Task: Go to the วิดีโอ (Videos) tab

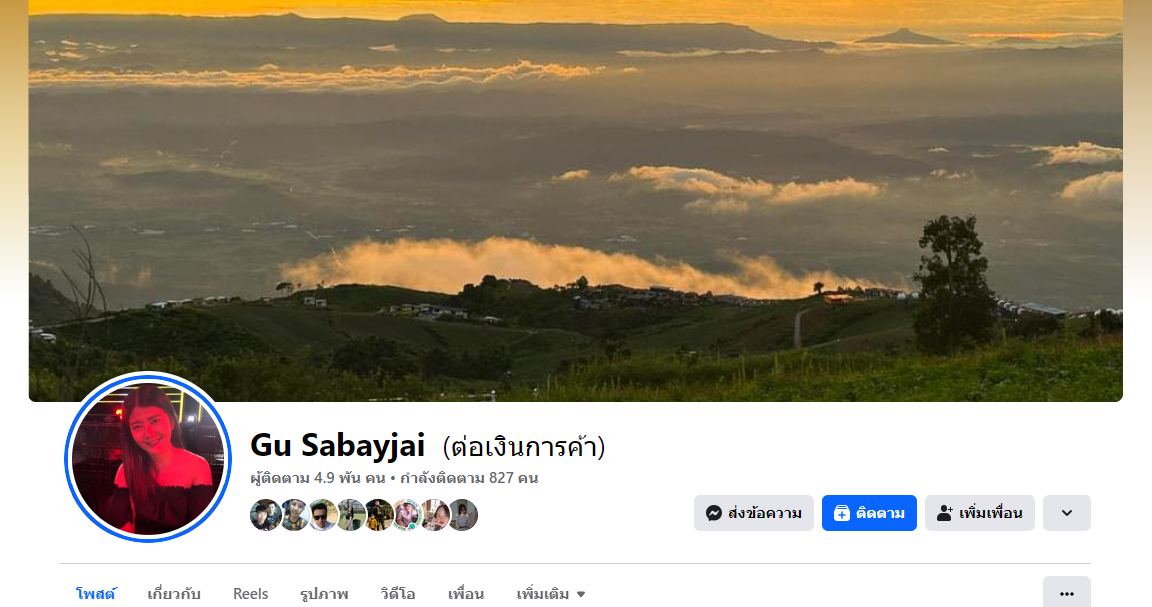Action: pyautogui.click(x=397, y=594)
